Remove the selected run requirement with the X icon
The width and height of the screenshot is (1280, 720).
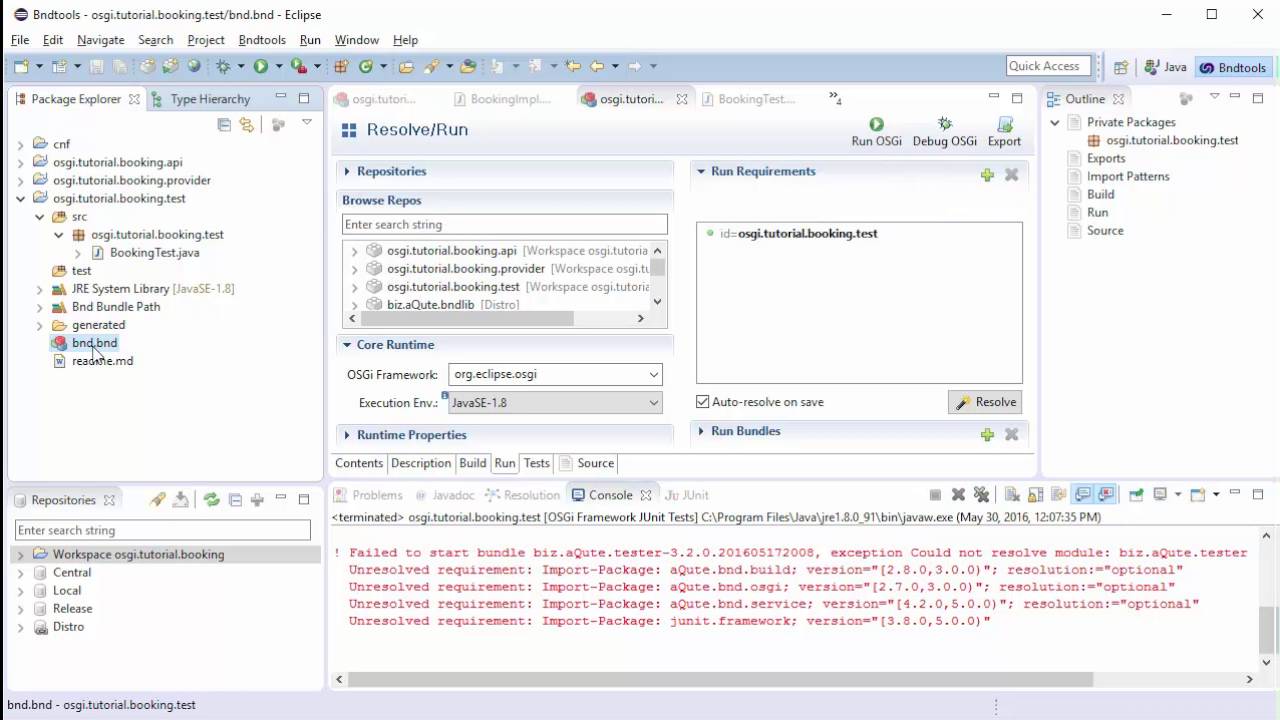pos(1011,174)
